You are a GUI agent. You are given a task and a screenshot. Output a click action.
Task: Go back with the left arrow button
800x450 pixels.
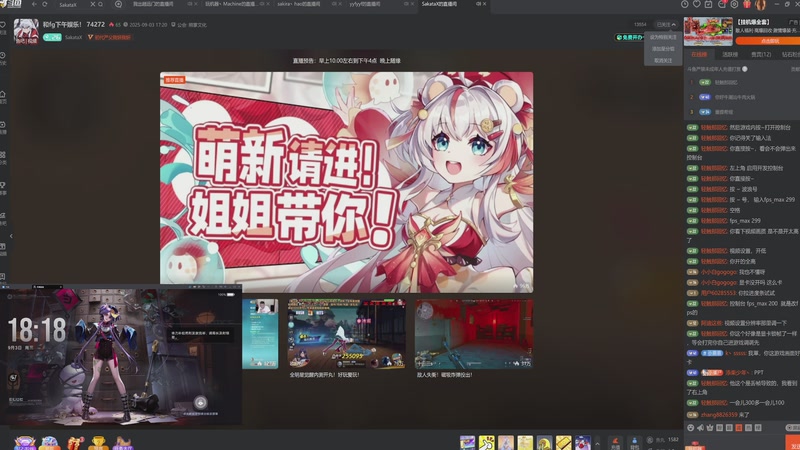(34, 4)
